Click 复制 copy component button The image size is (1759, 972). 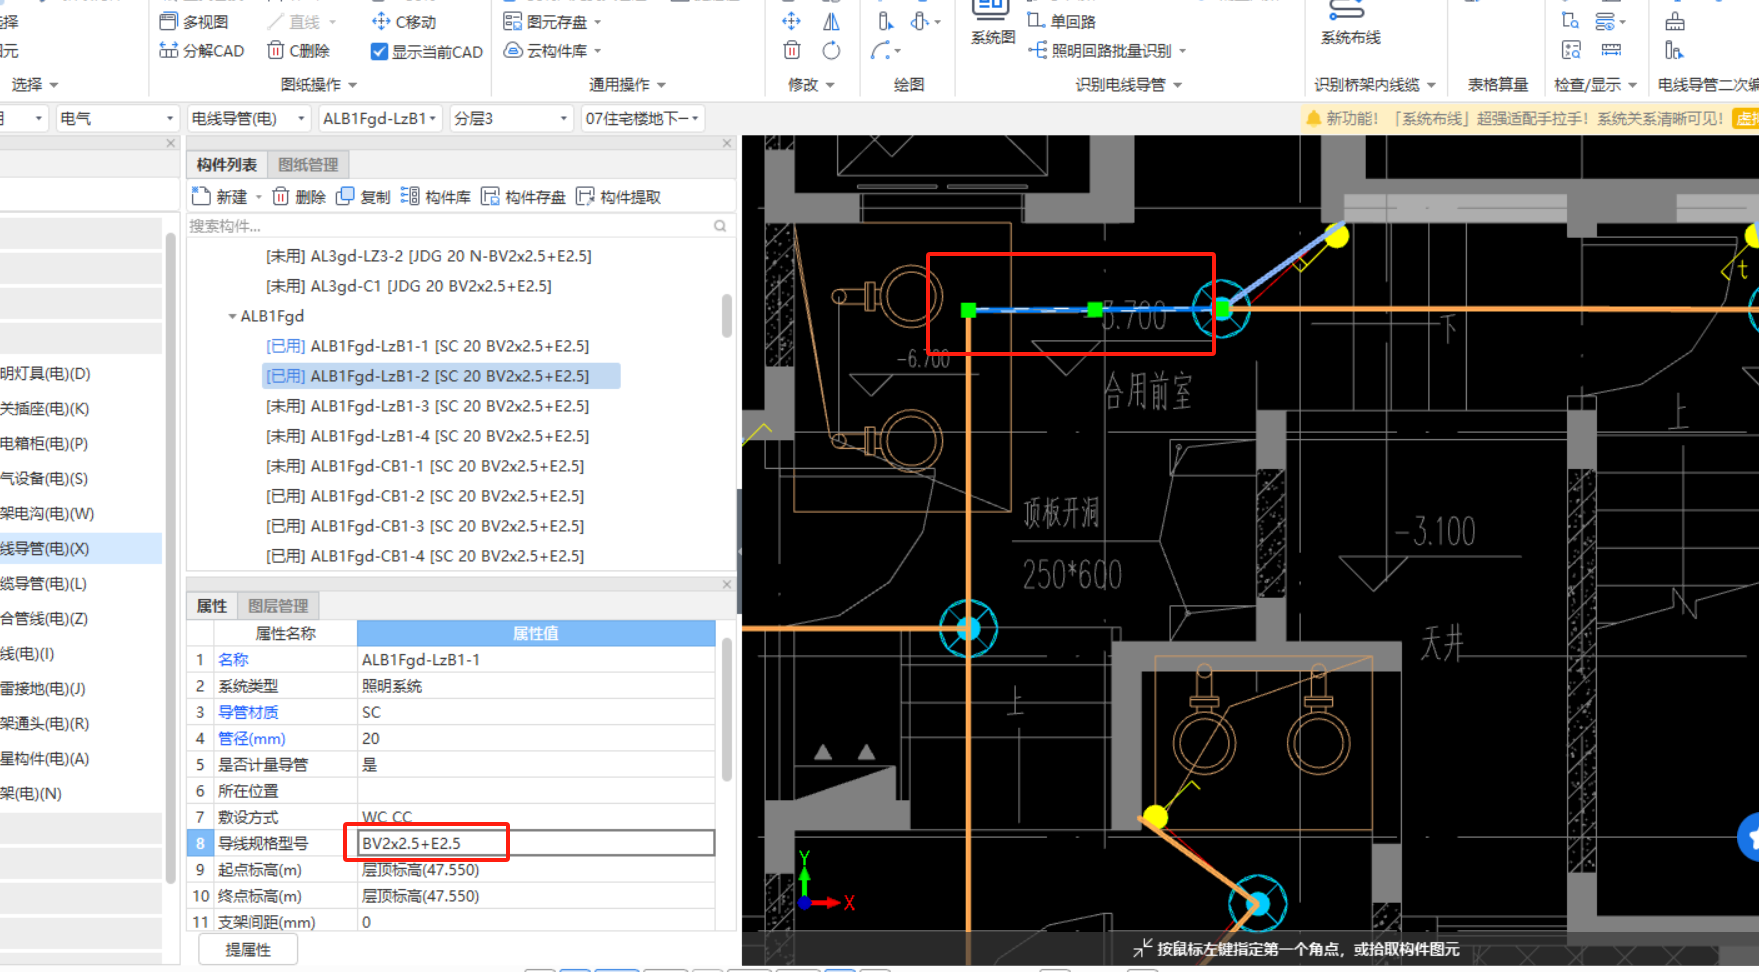click(x=363, y=197)
